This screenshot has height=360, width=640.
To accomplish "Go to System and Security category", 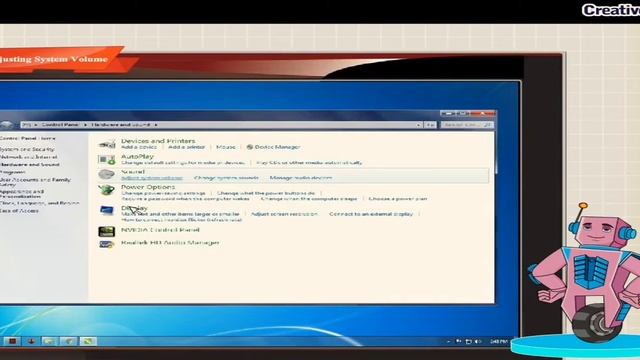I will 27,149.
